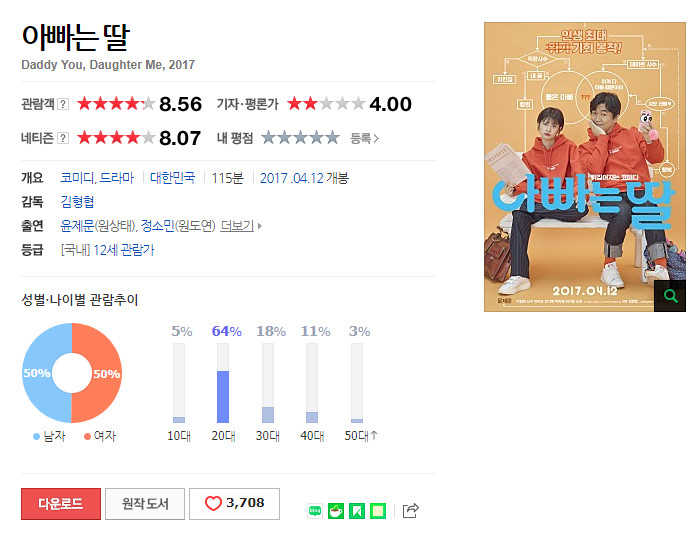The image size is (700, 552).
Task: Open the 대한민국 country link
Action: tap(173, 178)
